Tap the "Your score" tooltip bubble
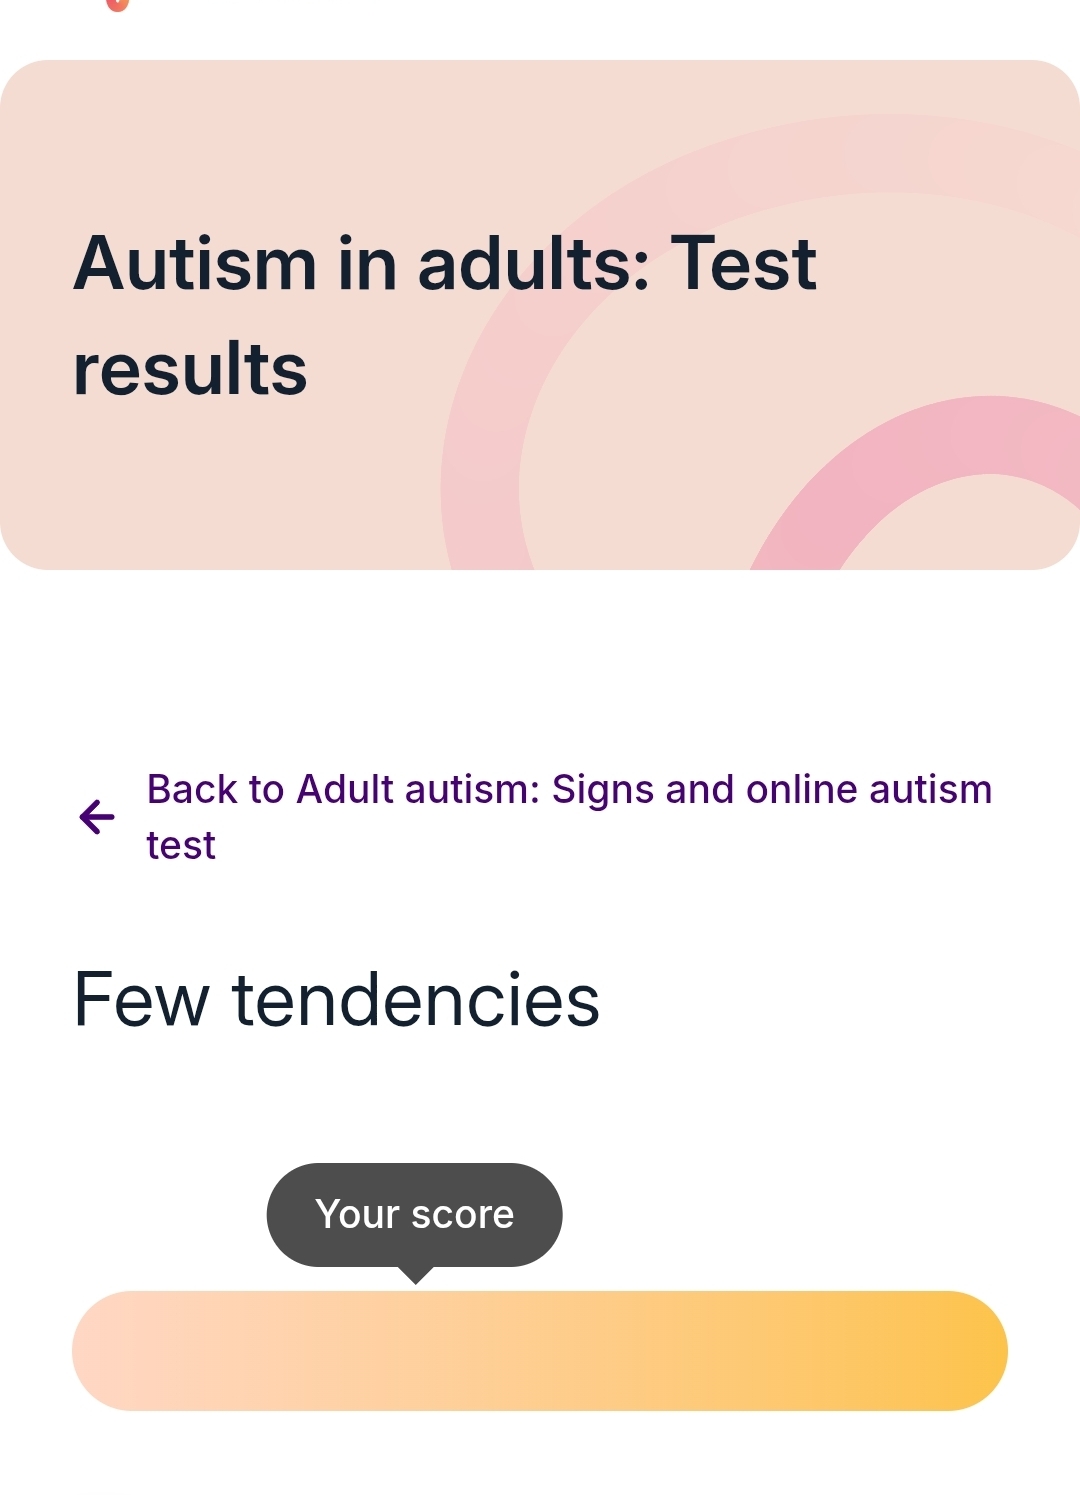 point(414,1213)
